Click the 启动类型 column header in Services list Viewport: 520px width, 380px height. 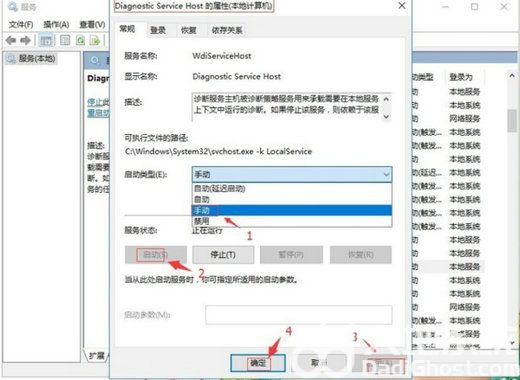pyautogui.click(x=423, y=77)
